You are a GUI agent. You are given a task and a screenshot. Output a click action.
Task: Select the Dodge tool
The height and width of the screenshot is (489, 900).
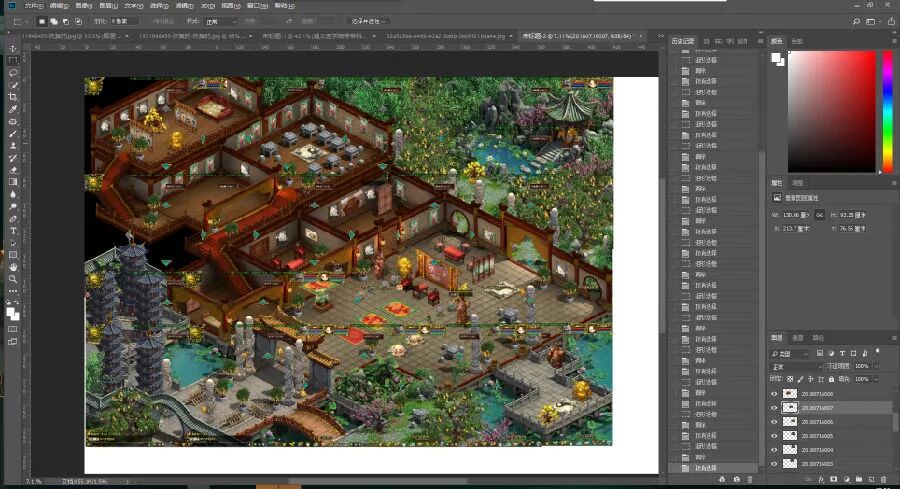point(13,207)
